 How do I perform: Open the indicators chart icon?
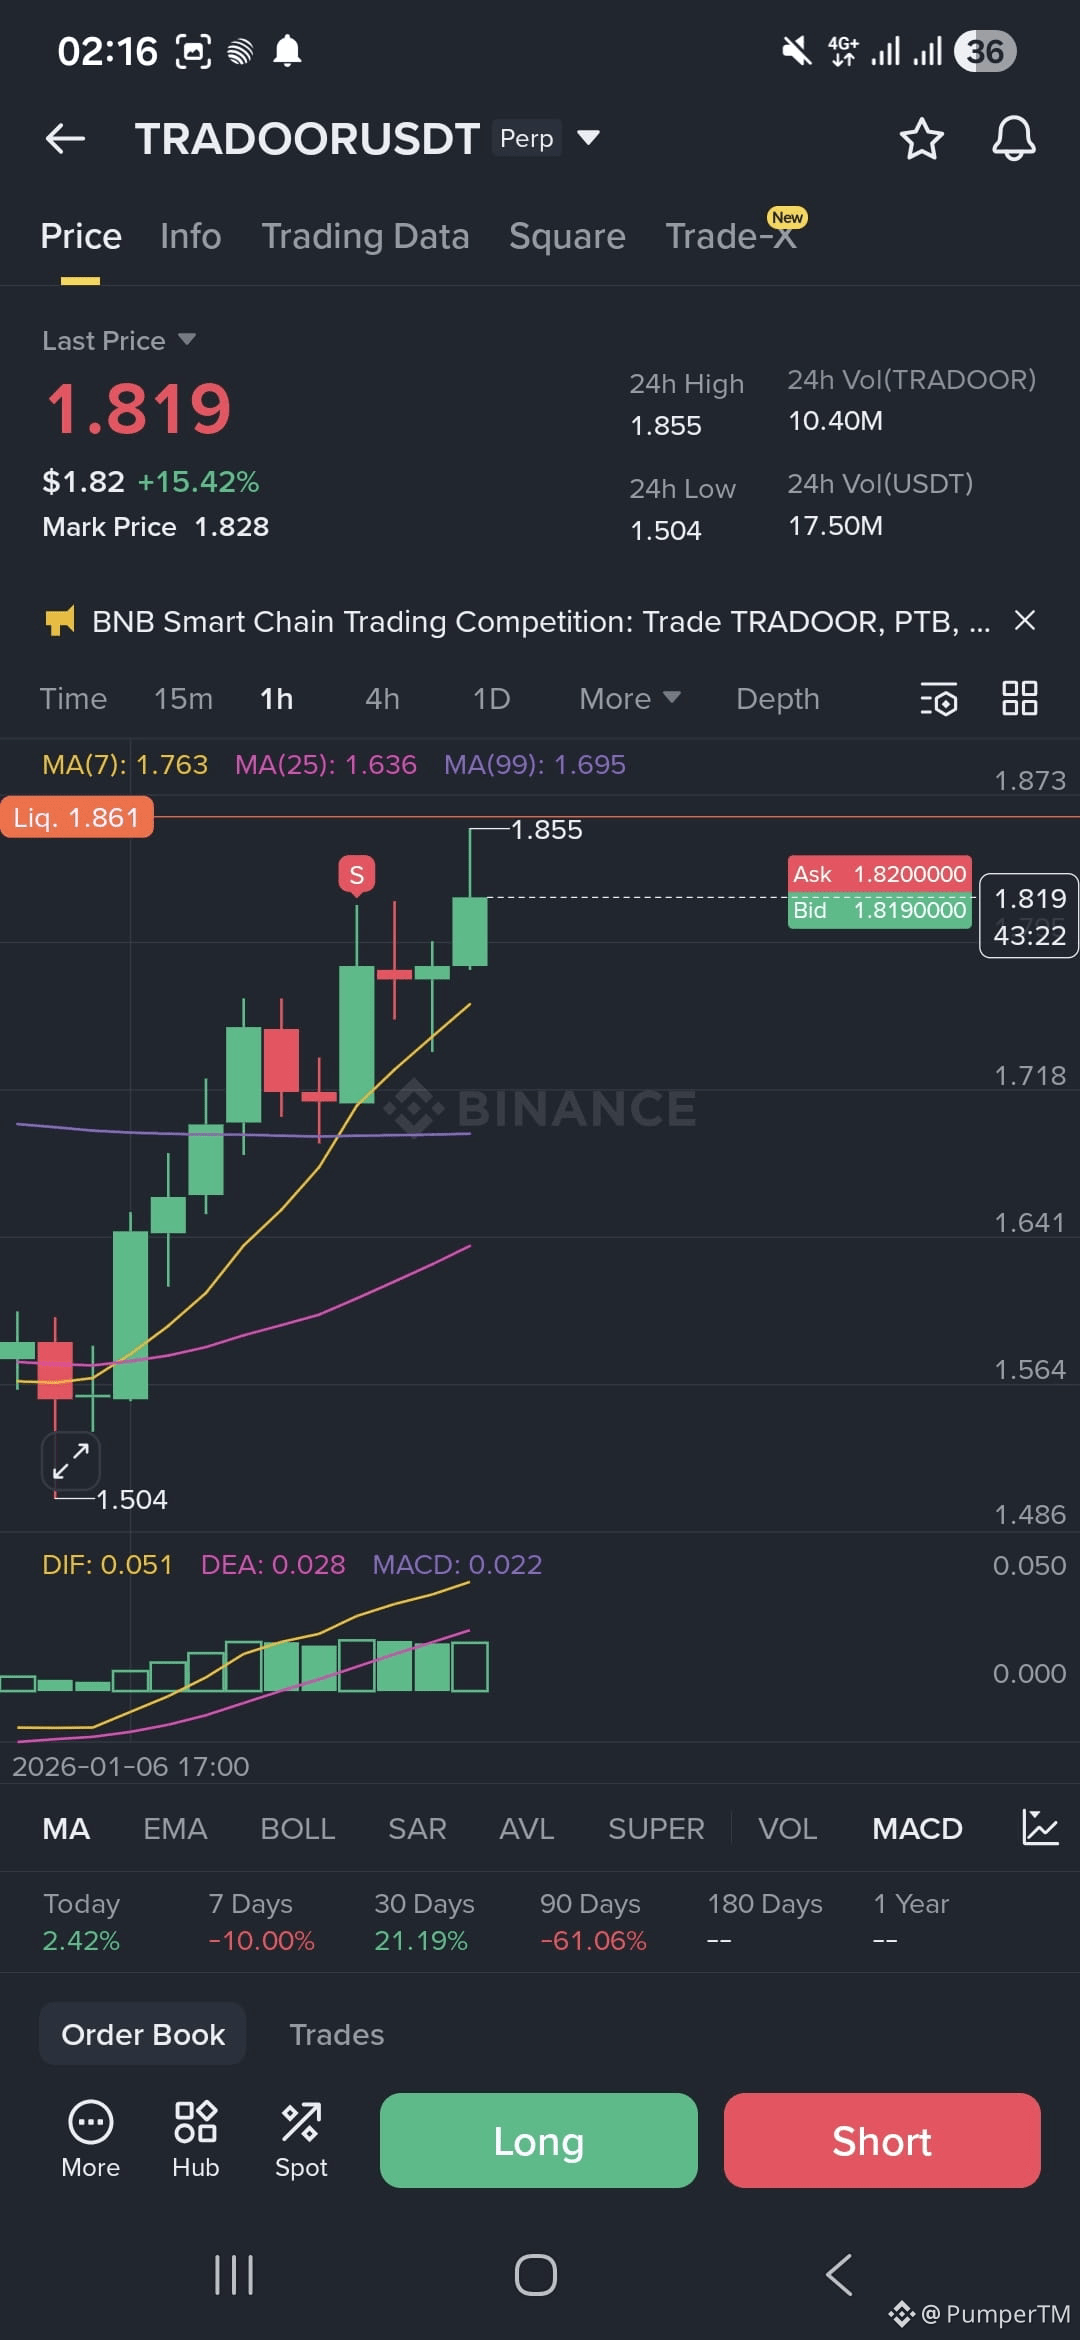(1040, 1827)
